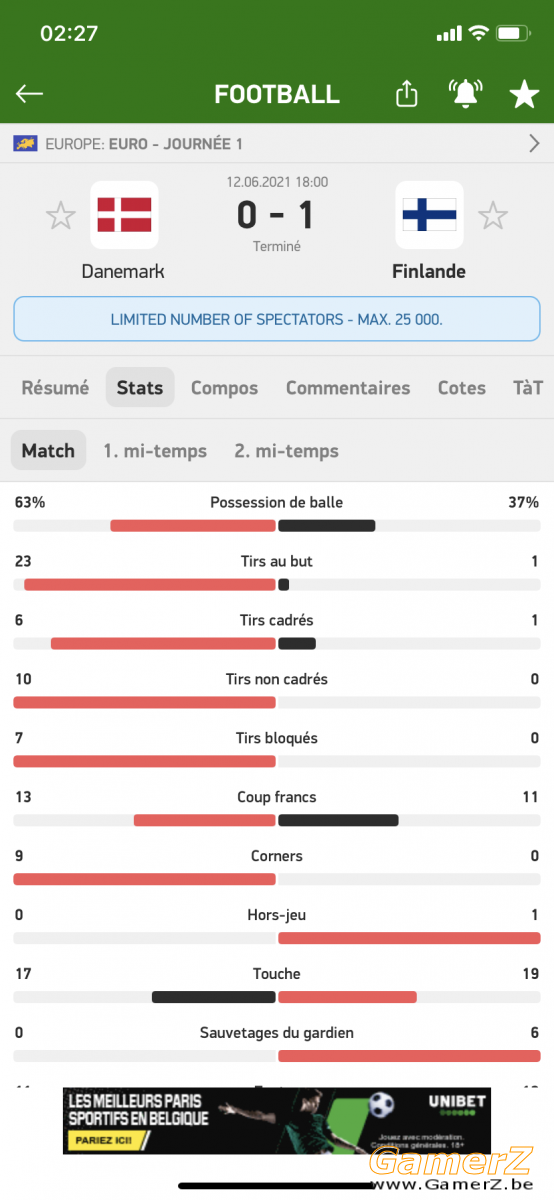This screenshot has height=1200, width=554.
Task: Select the 1. mi-temps filter
Action: pyautogui.click(x=155, y=451)
